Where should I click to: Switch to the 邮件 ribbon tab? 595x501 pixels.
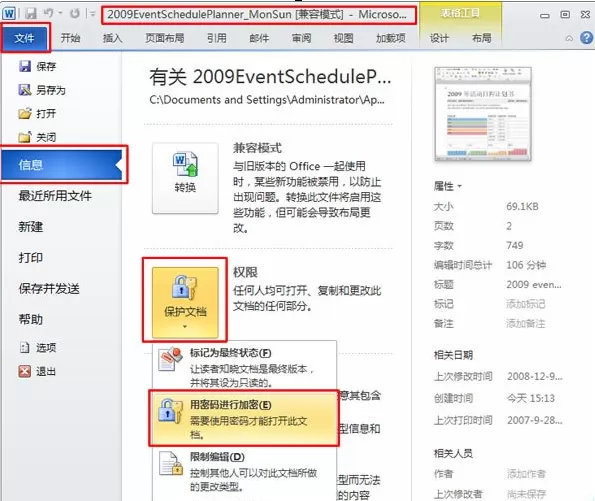tap(259, 38)
